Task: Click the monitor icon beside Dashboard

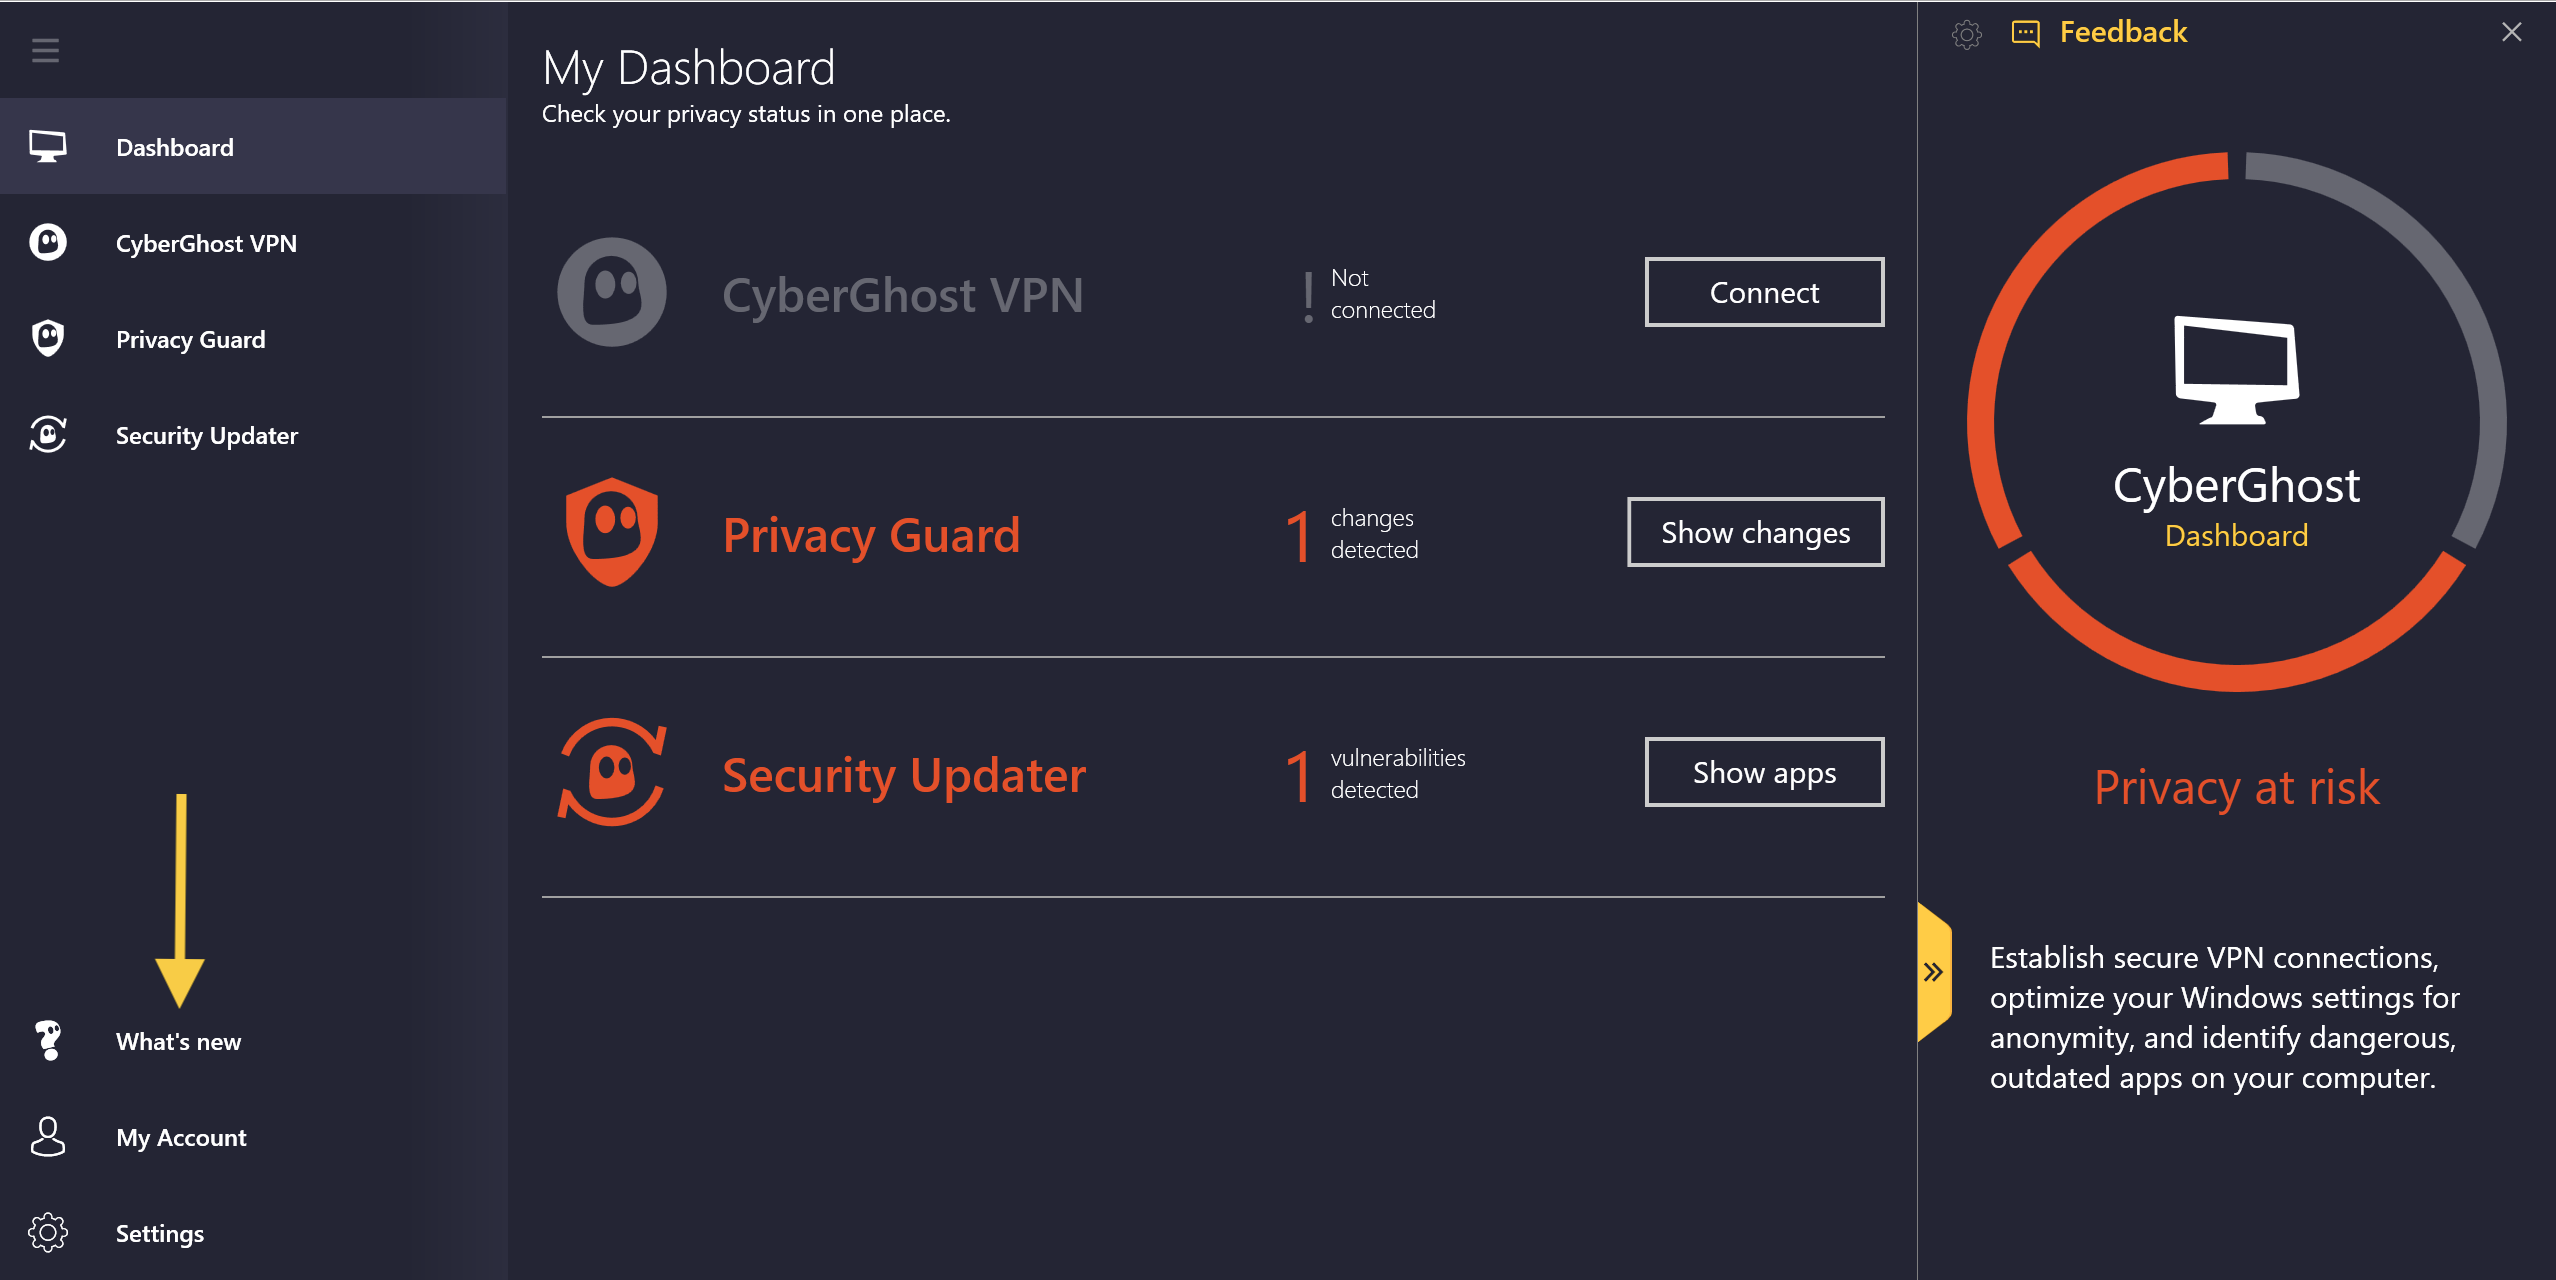Action: coord(47,146)
